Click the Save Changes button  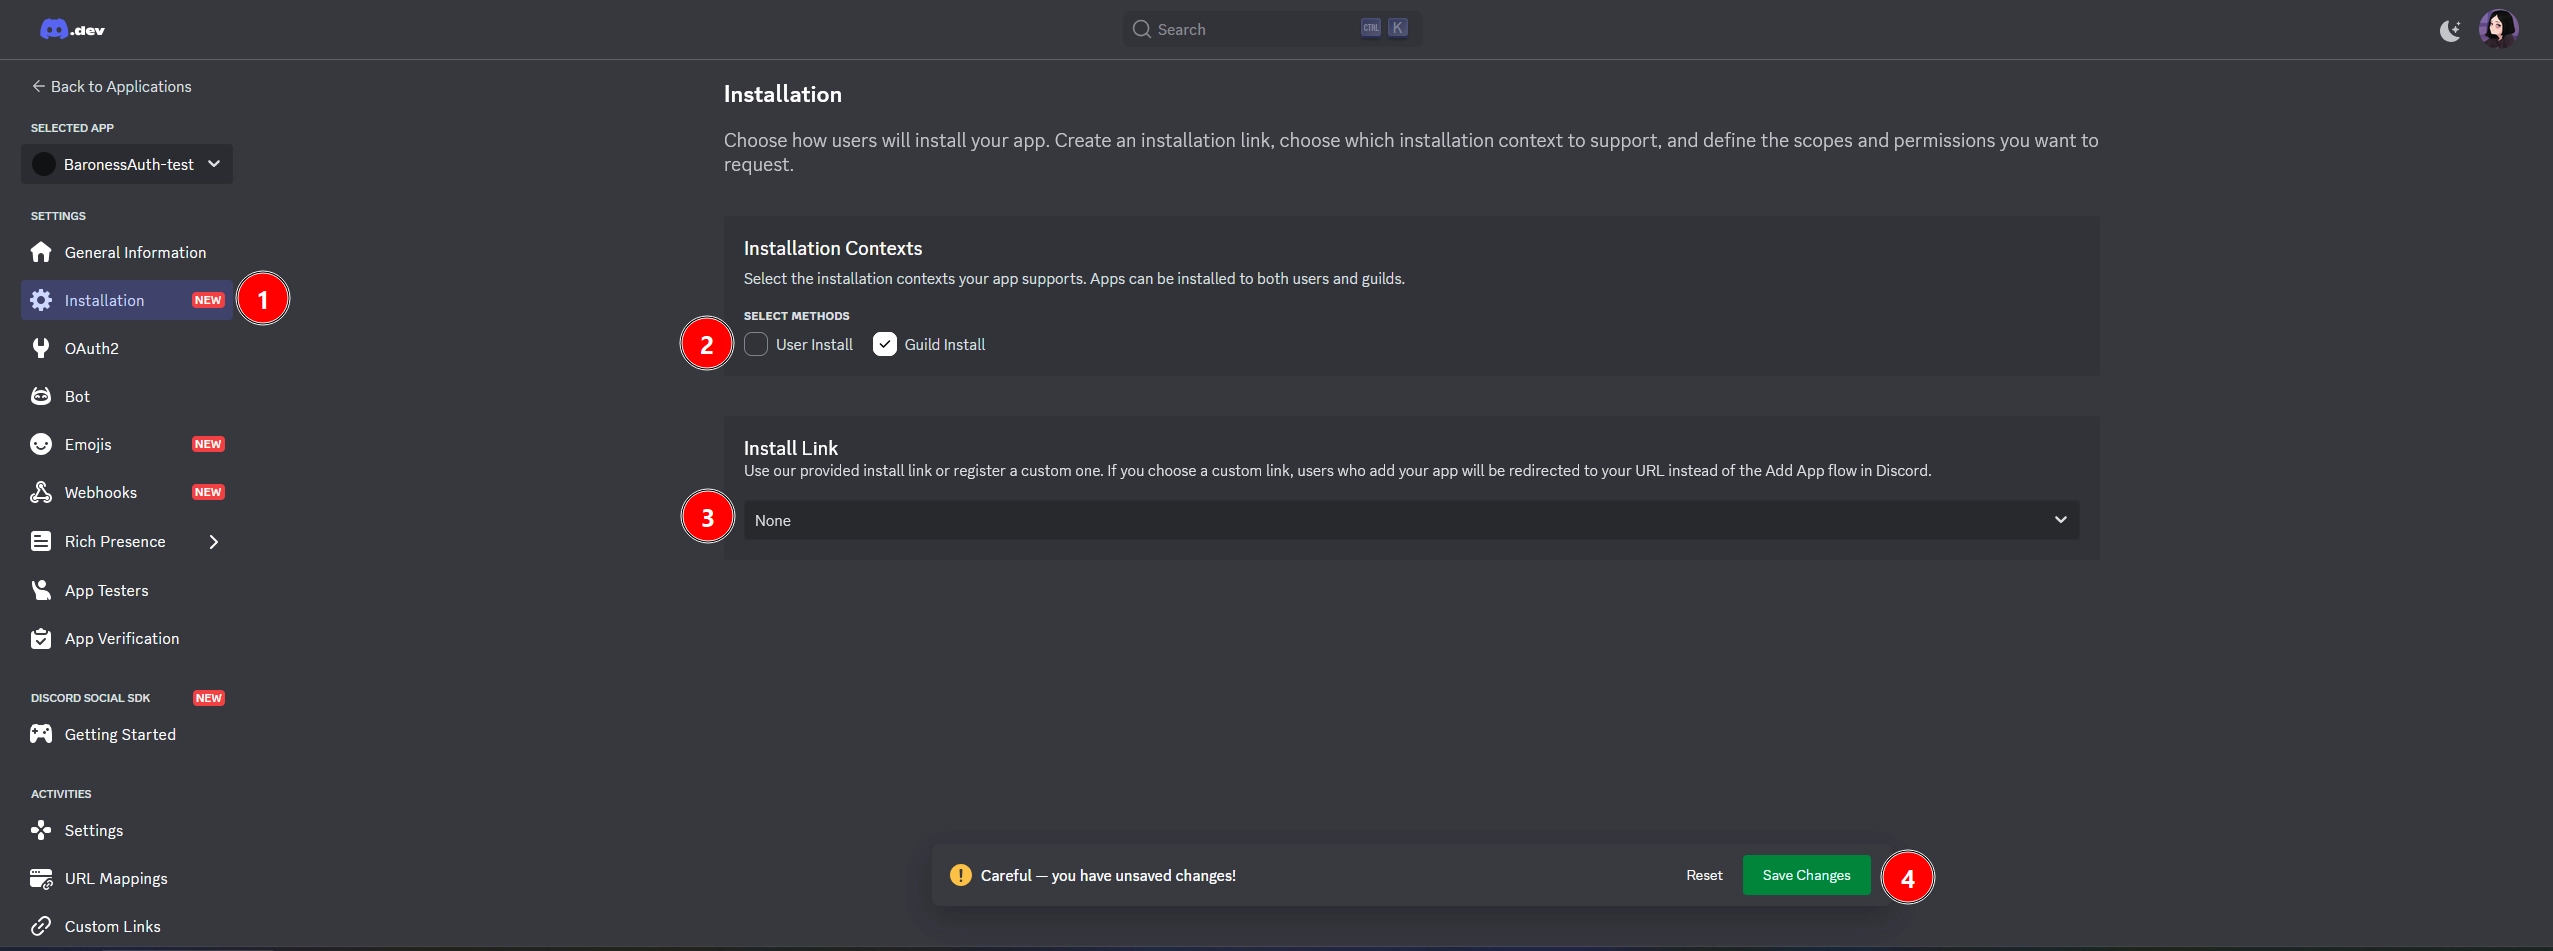(x=1806, y=875)
